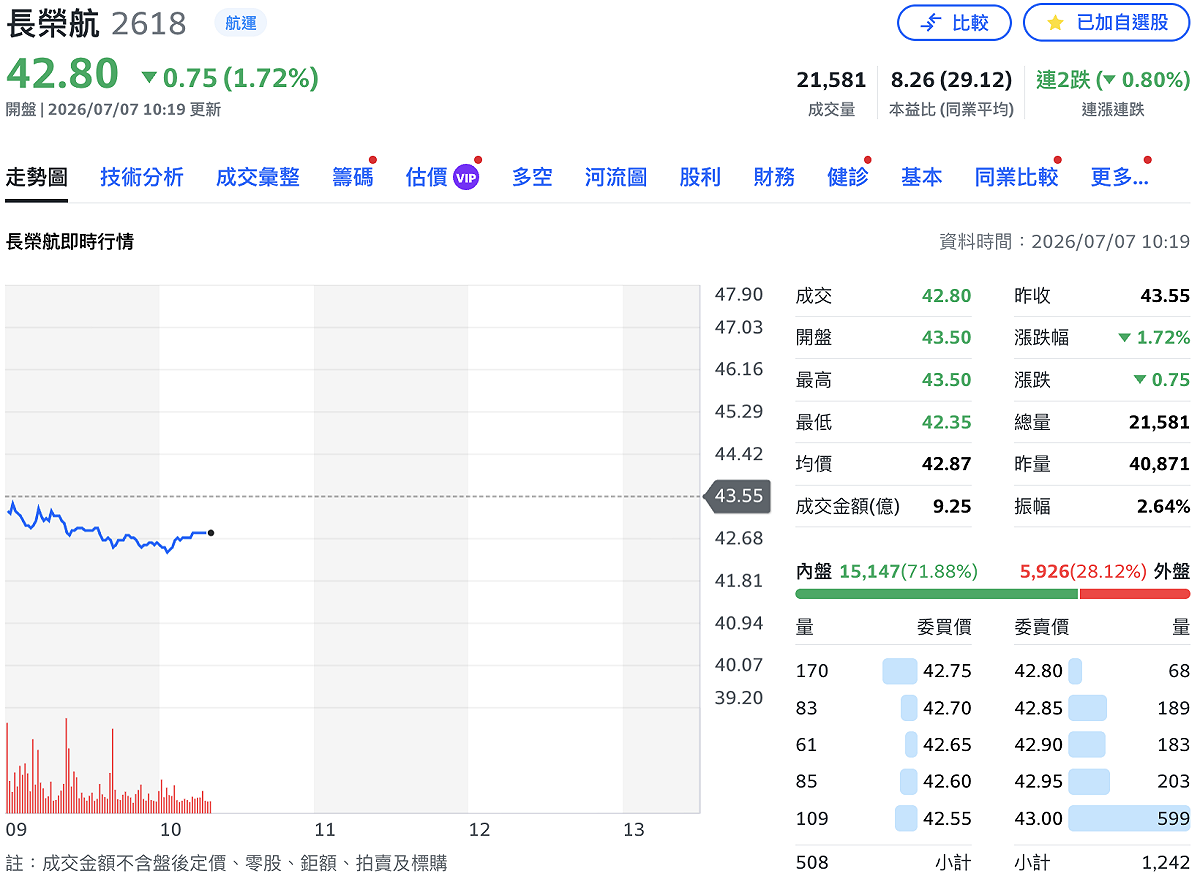Image resolution: width=1200 pixels, height=879 pixels.
Task: Click the 長榮航即時行情 heading
Action: tap(70, 241)
